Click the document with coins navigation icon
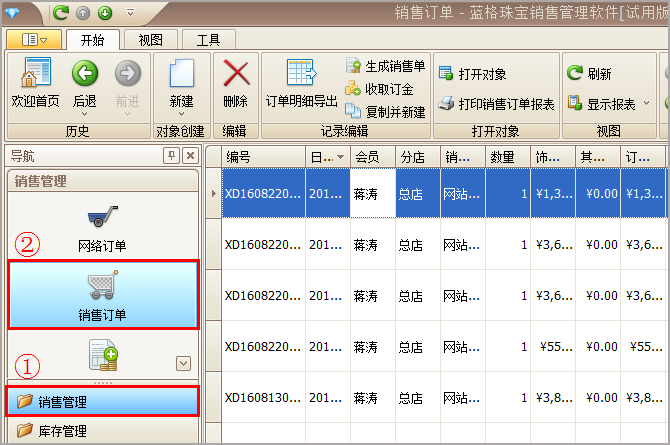The width and height of the screenshot is (670, 445). point(103,355)
